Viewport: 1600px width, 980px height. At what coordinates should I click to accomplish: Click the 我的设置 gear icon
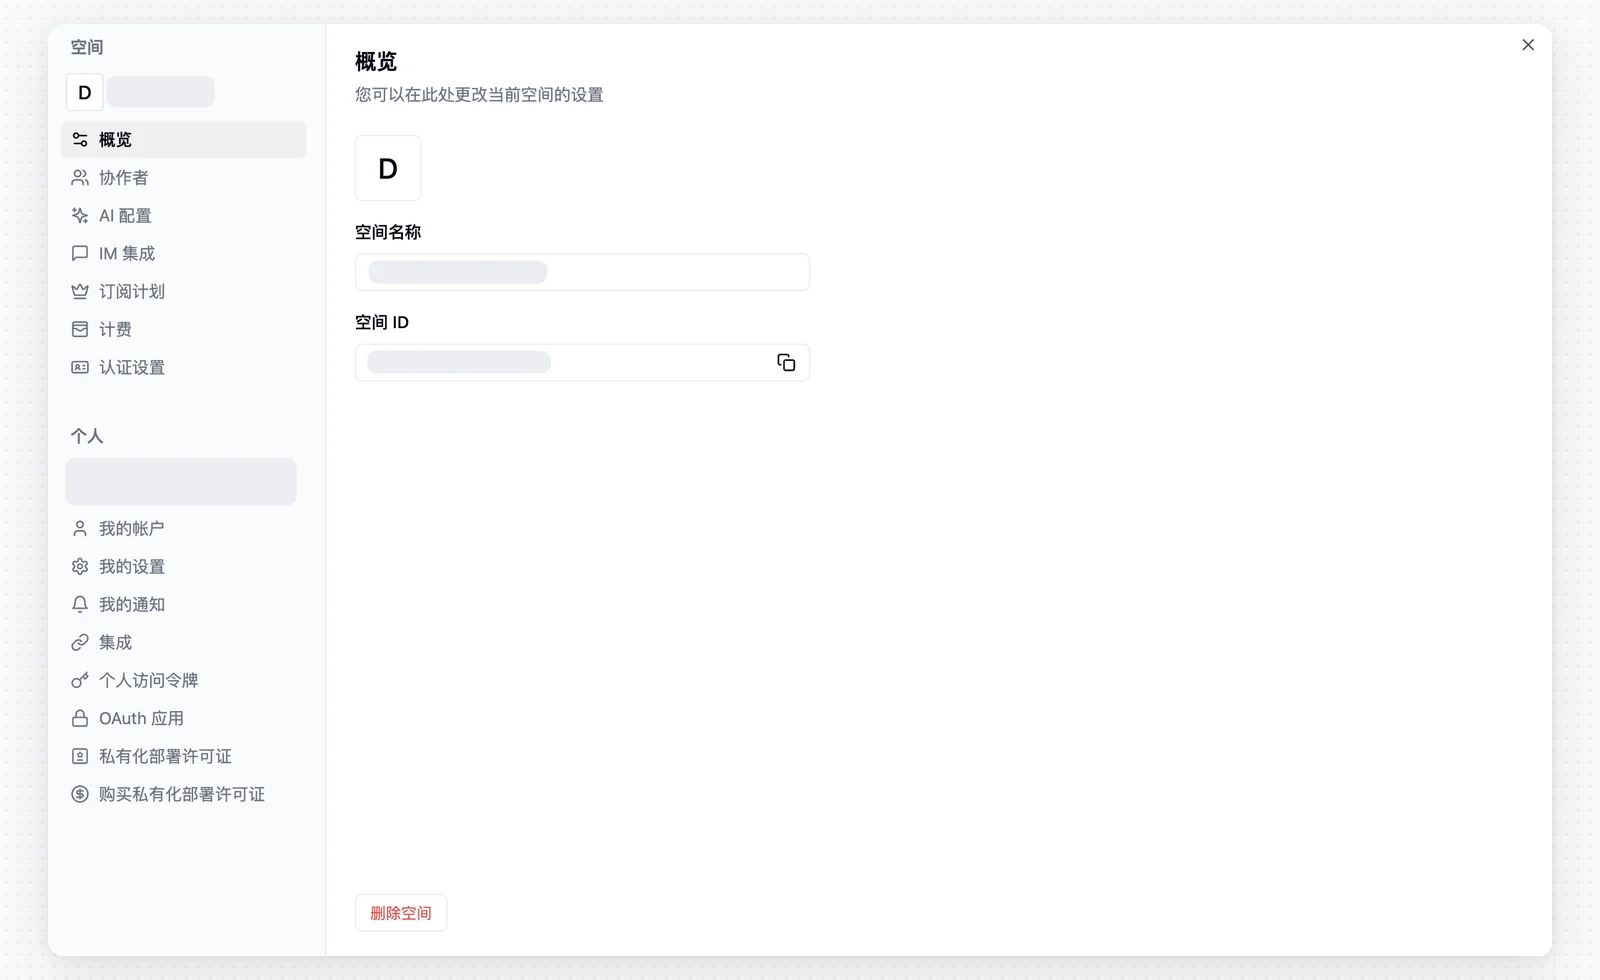point(80,567)
